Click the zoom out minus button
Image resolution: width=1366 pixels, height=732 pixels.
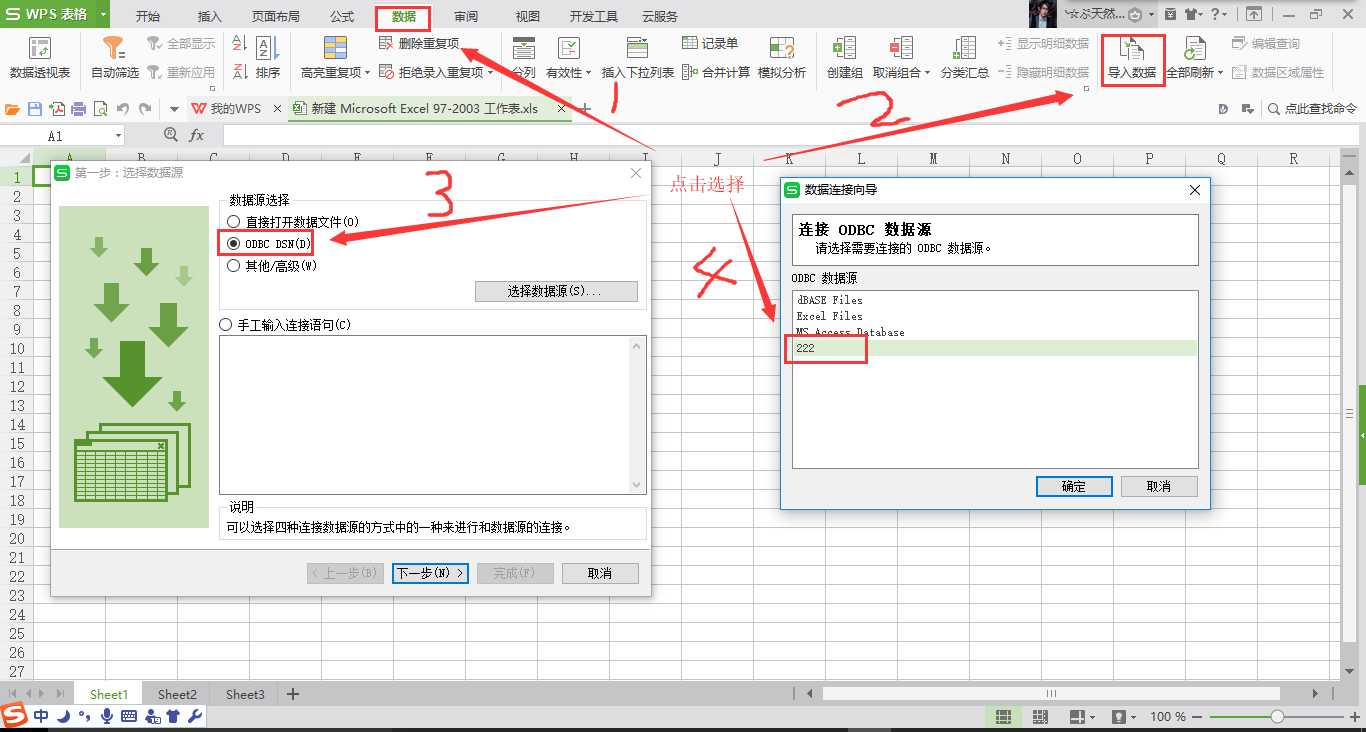point(1199,717)
